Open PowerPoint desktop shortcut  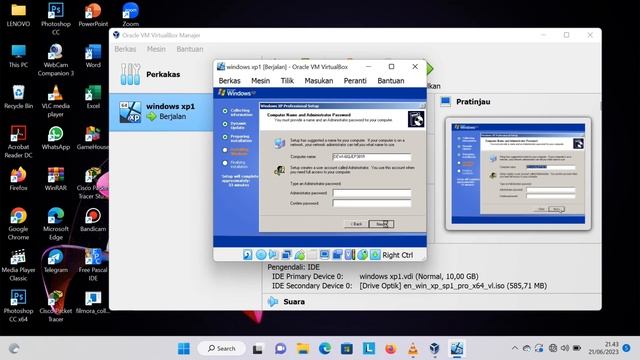93,16
